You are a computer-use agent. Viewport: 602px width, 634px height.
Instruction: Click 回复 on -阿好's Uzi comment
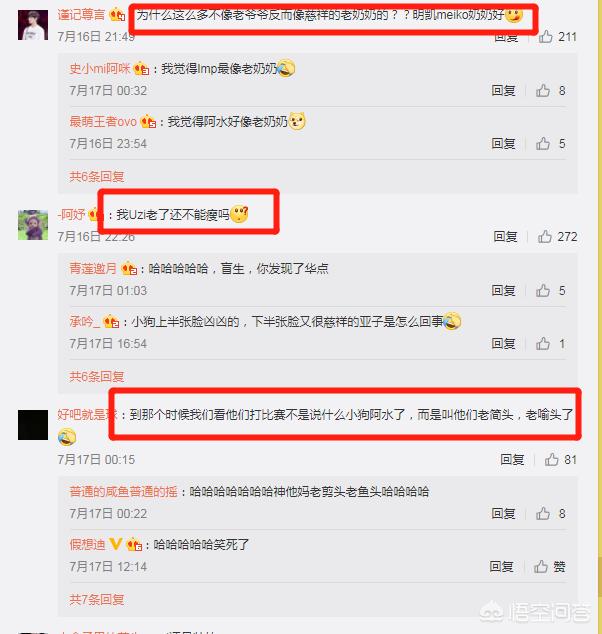point(505,237)
